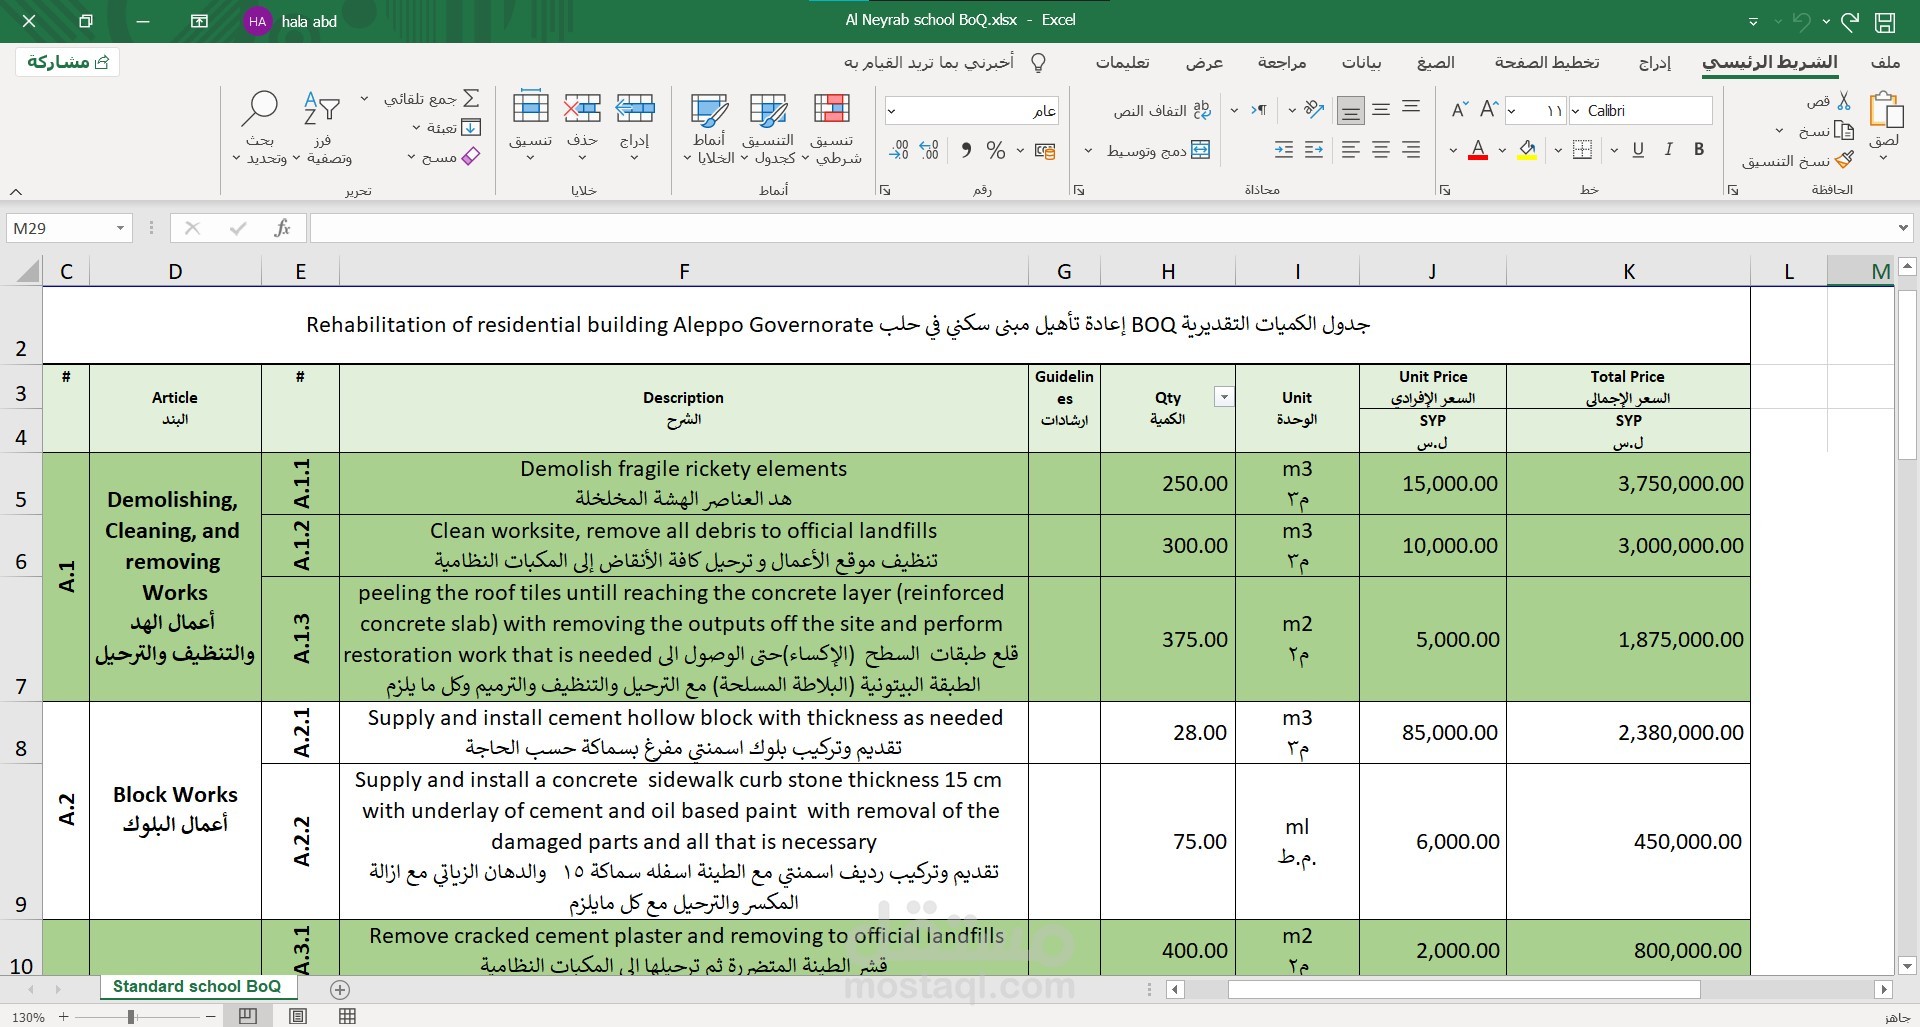Screen dimensions: 1920x1027
Task: Switch to Page Layout view icon
Action: point(297,1016)
